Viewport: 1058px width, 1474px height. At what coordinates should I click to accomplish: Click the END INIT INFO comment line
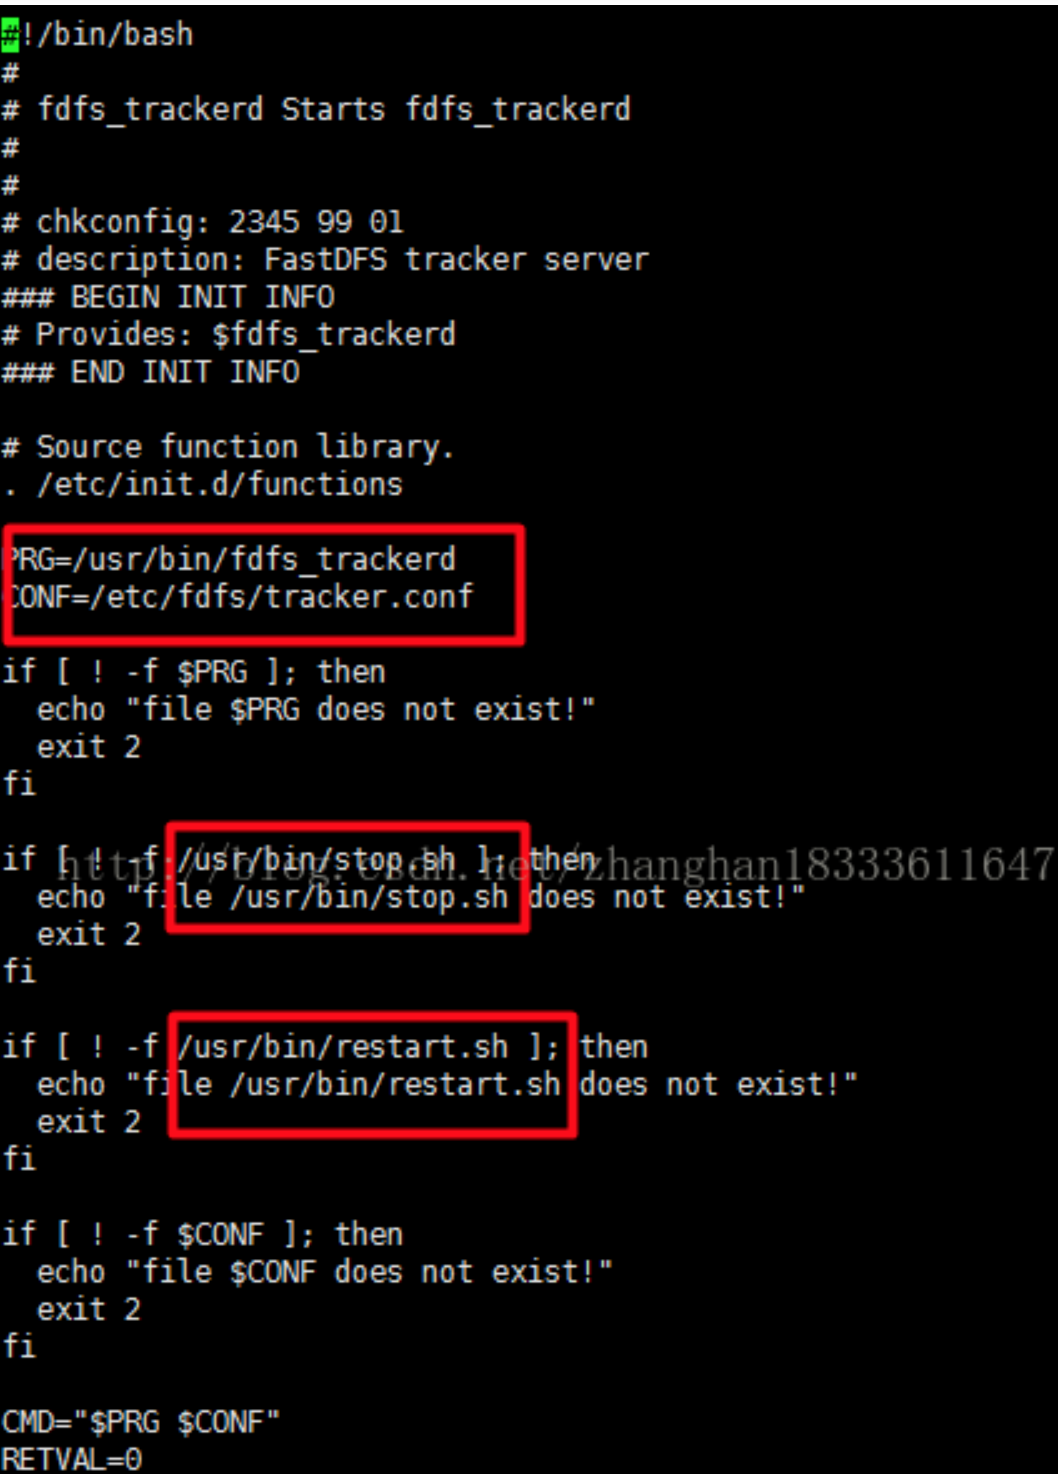(151, 373)
